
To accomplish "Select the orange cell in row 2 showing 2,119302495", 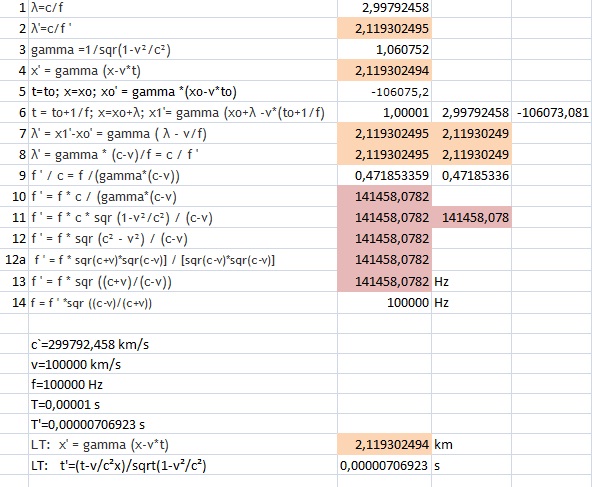I will pos(384,28).
